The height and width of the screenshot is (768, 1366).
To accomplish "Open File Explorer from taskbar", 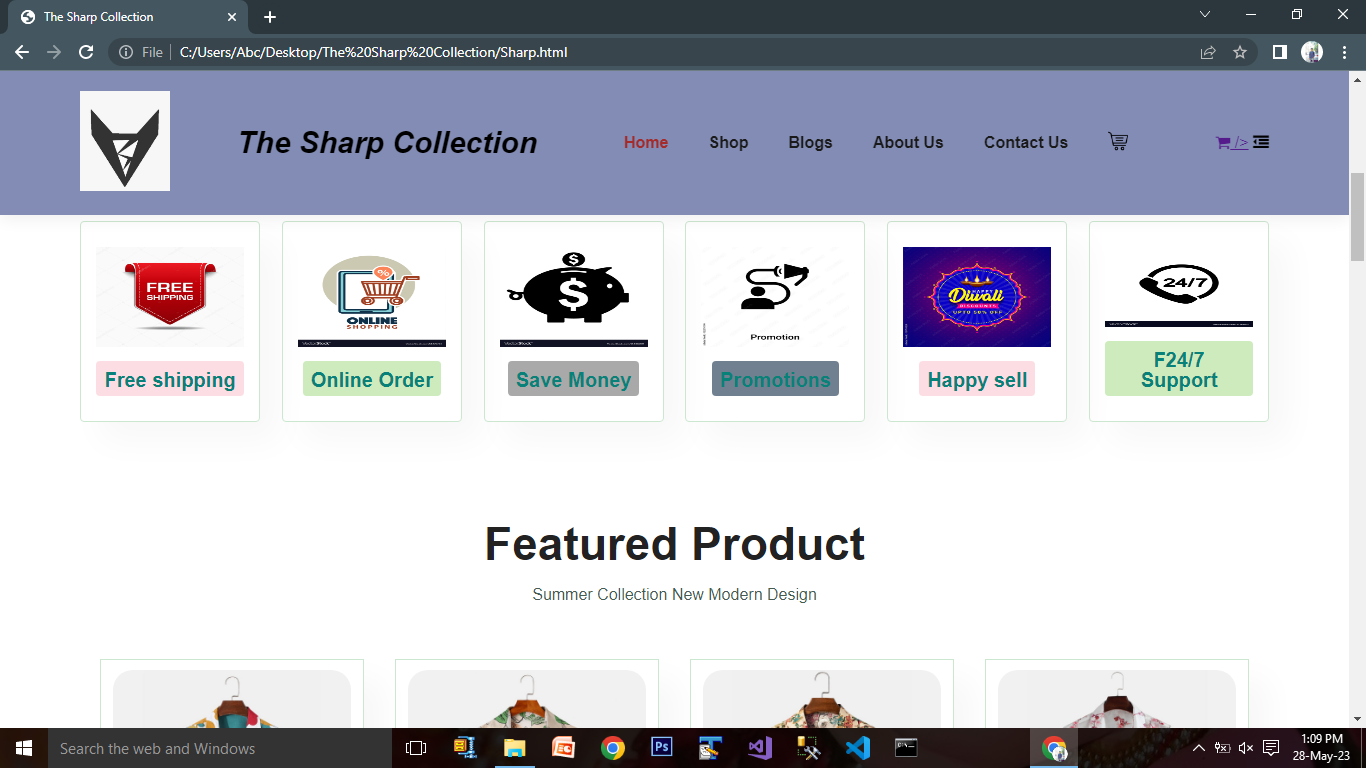I will click(x=514, y=748).
